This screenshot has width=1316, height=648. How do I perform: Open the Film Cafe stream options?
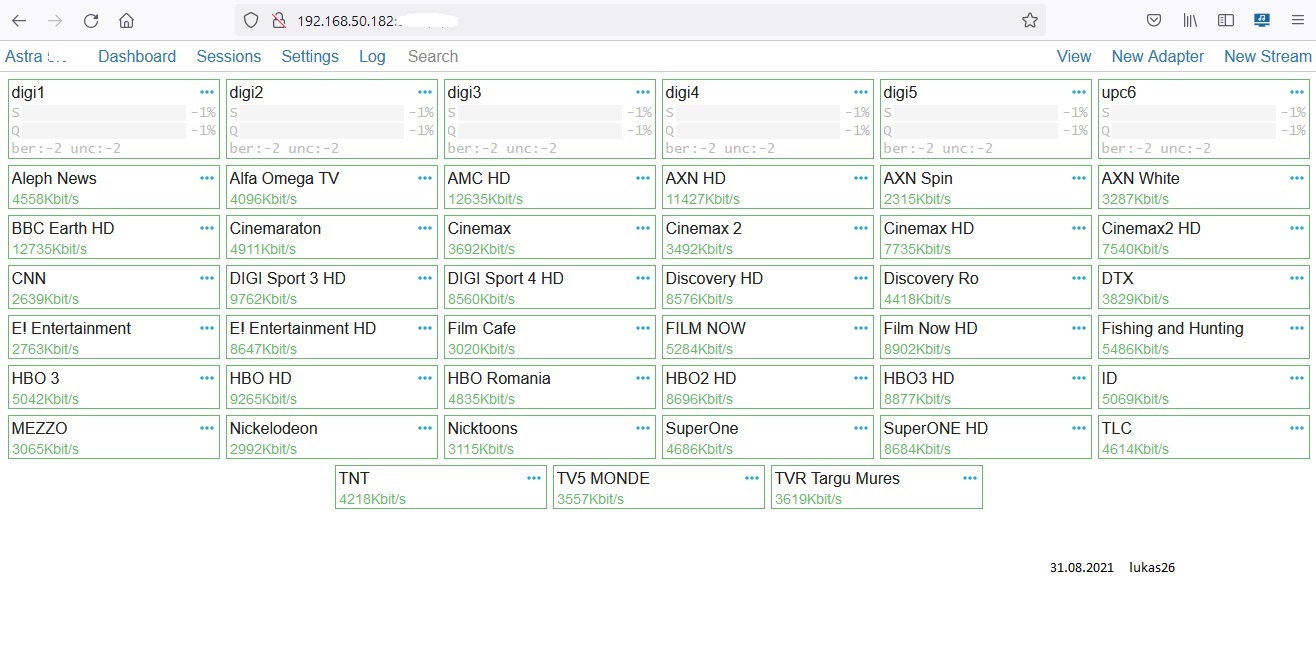[x=643, y=328]
